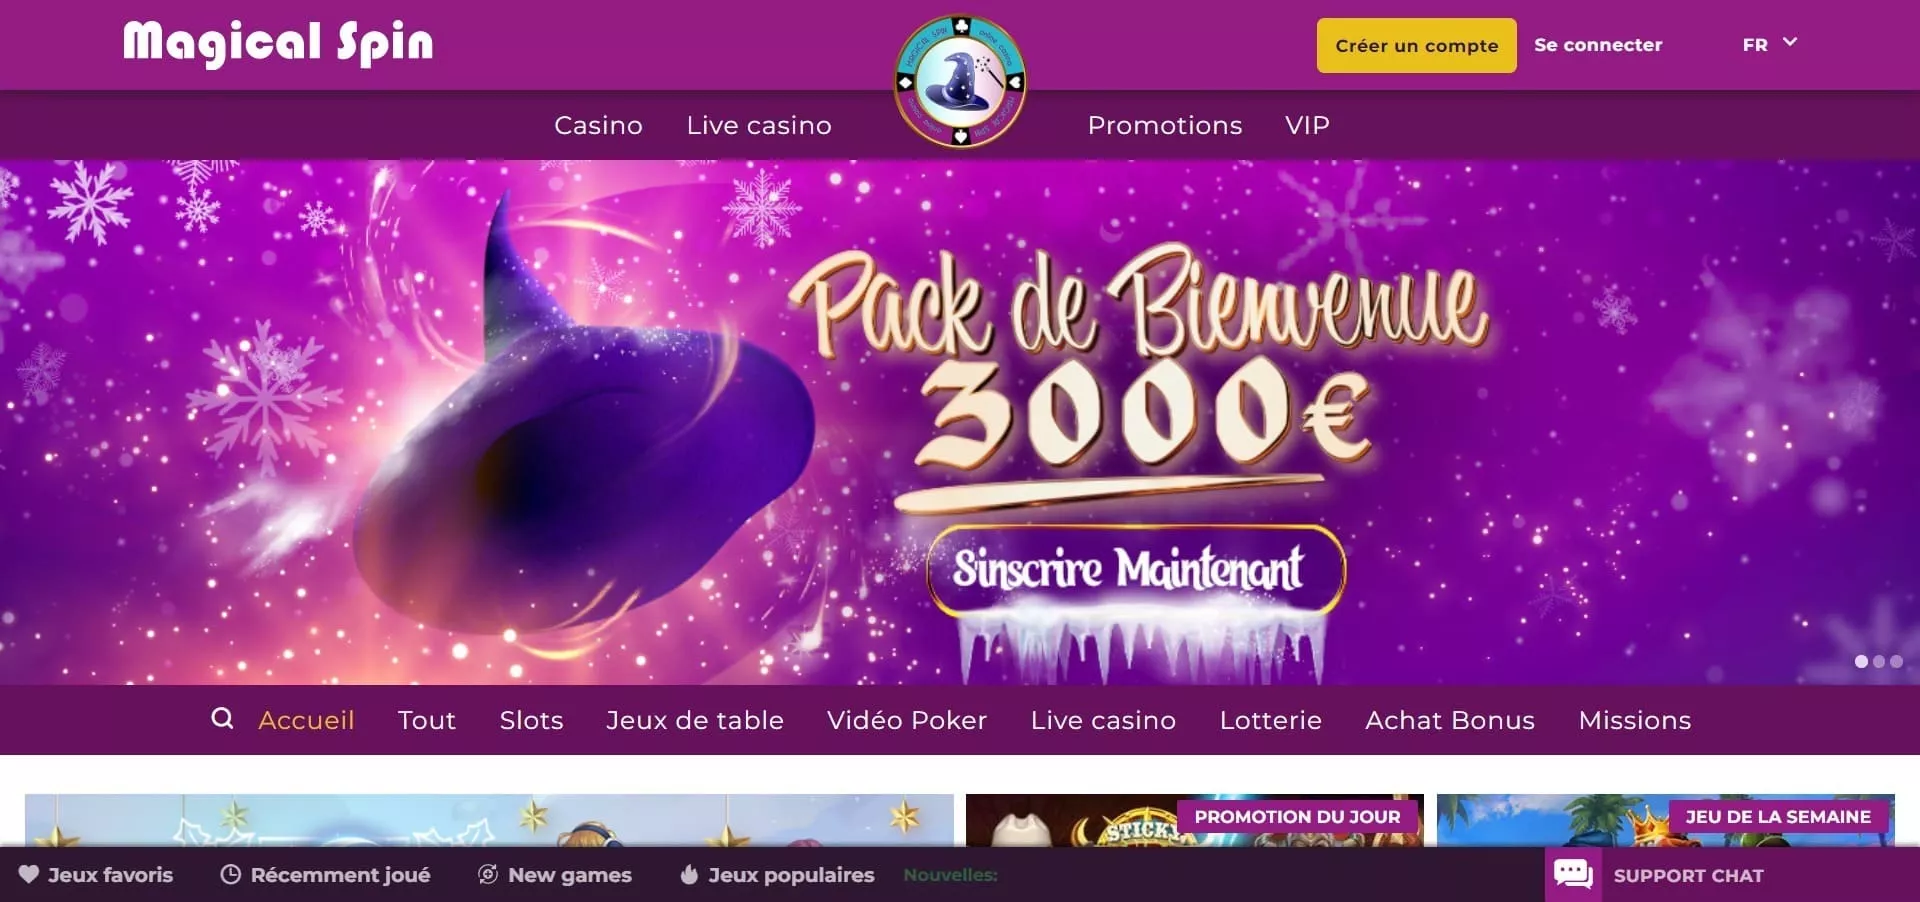
Task: Click the flame icon for Jeux populaires
Action: (689, 874)
